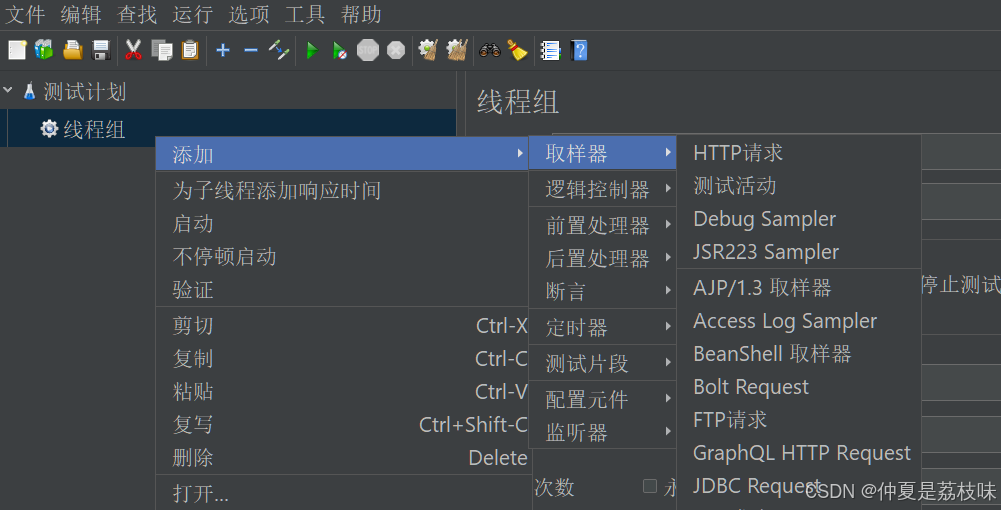Add a 测试活动 sampler

tap(799, 186)
